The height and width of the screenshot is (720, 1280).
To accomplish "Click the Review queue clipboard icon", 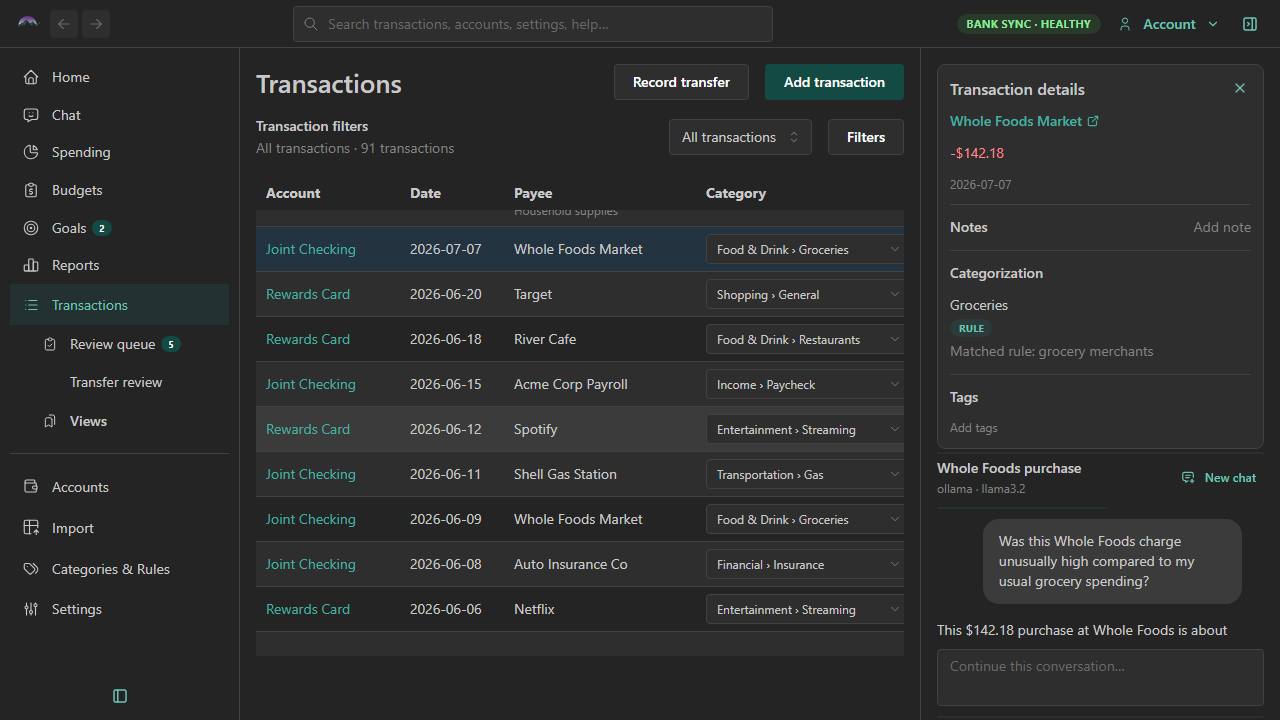I will click(50, 344).
